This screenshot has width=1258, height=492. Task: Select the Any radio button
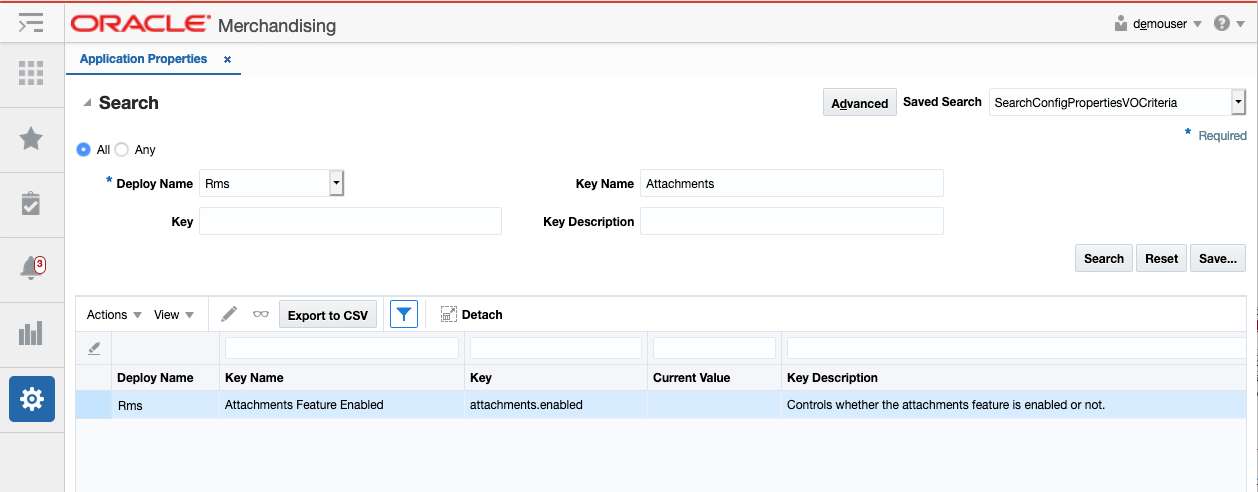click(x=122, y=149)
